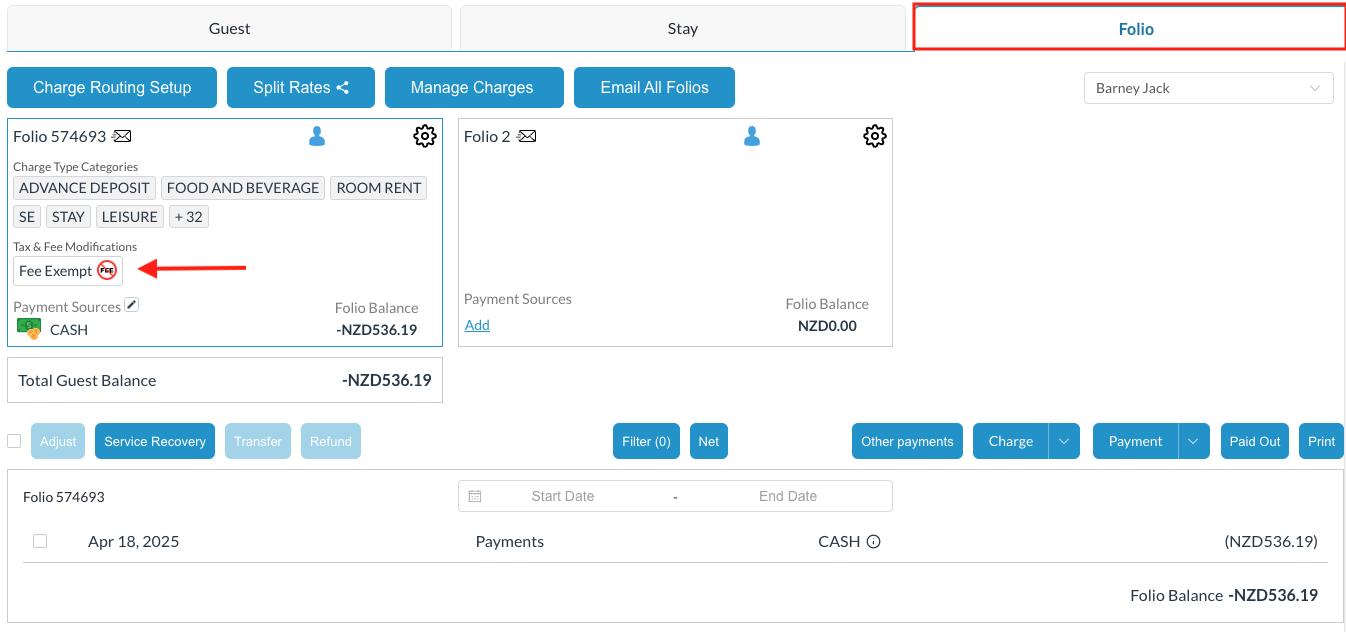Click the person icon on Folio 2
Viewport: 1346px width, 634px height.
click(752, 136)
